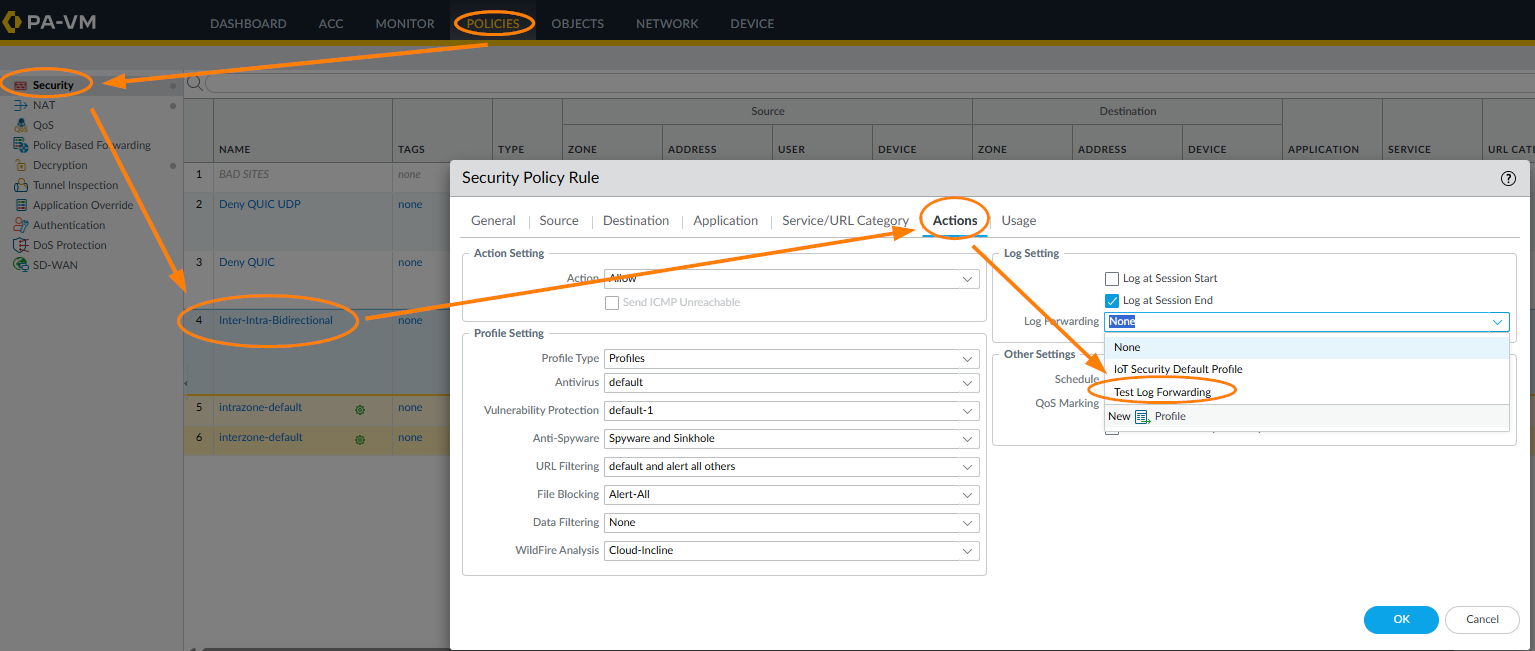The width and height of the screenshot is (1535, 651).
Task: Click the policy search input field
Action: click(x=860, y=83)
